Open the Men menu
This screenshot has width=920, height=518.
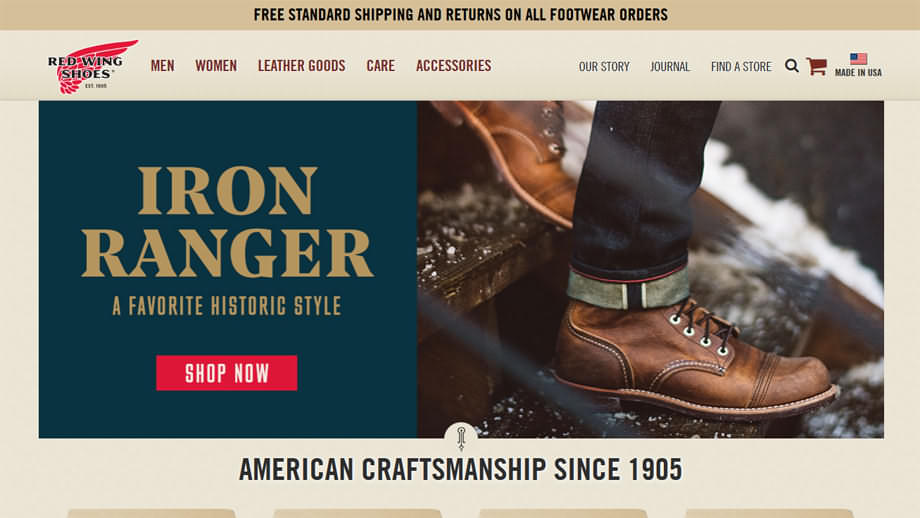tap(163, 66)
